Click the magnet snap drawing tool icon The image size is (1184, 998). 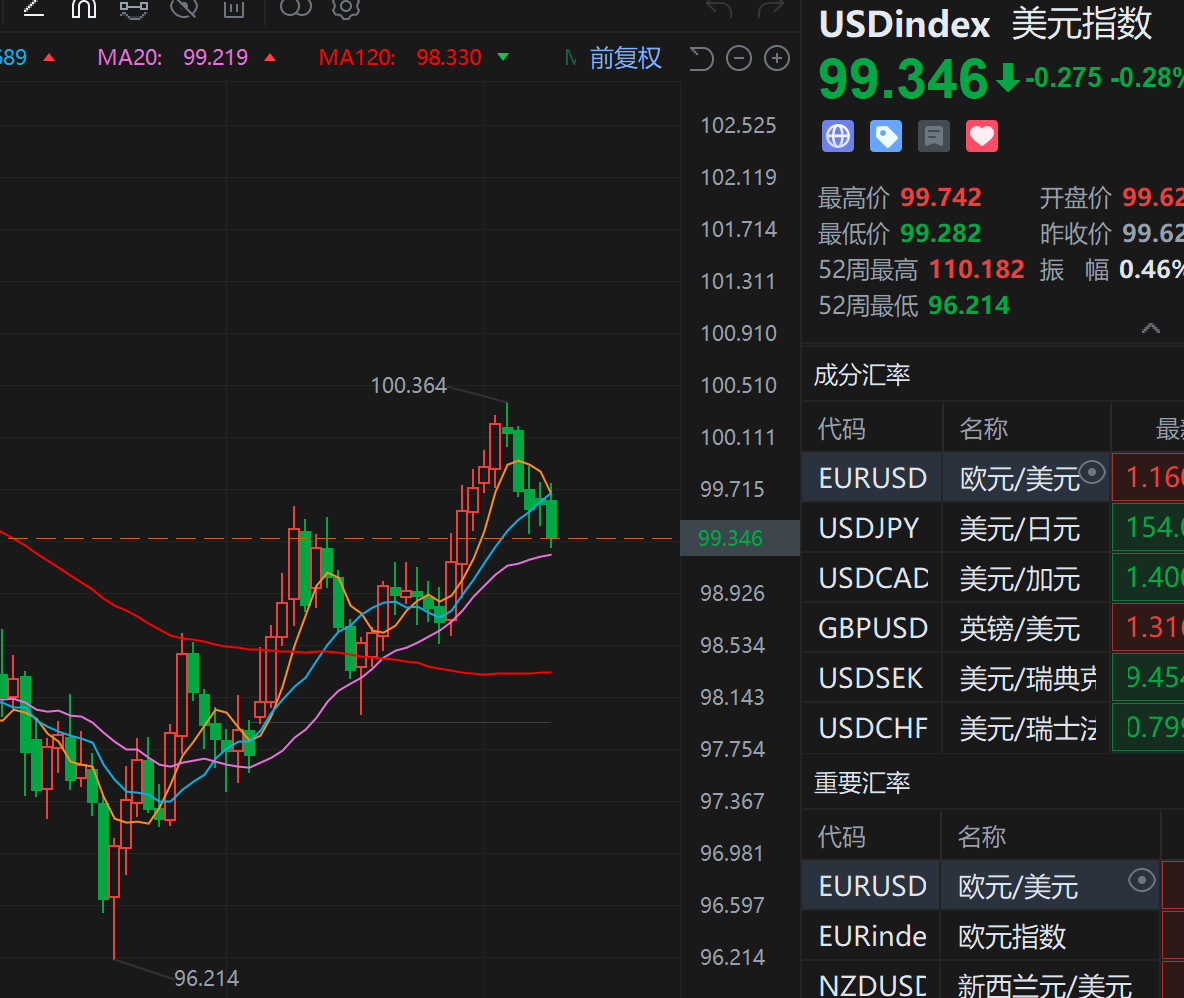pyautogui.click(x=84, y=8)
